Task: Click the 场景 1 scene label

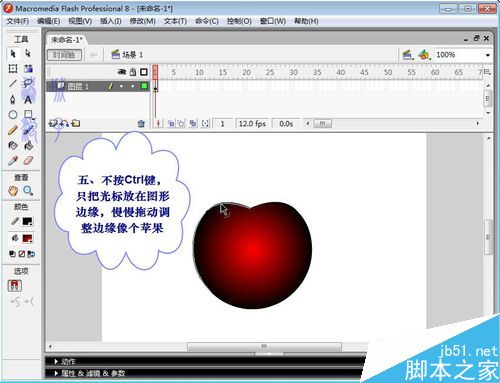Action: click(x=132, y=55)
